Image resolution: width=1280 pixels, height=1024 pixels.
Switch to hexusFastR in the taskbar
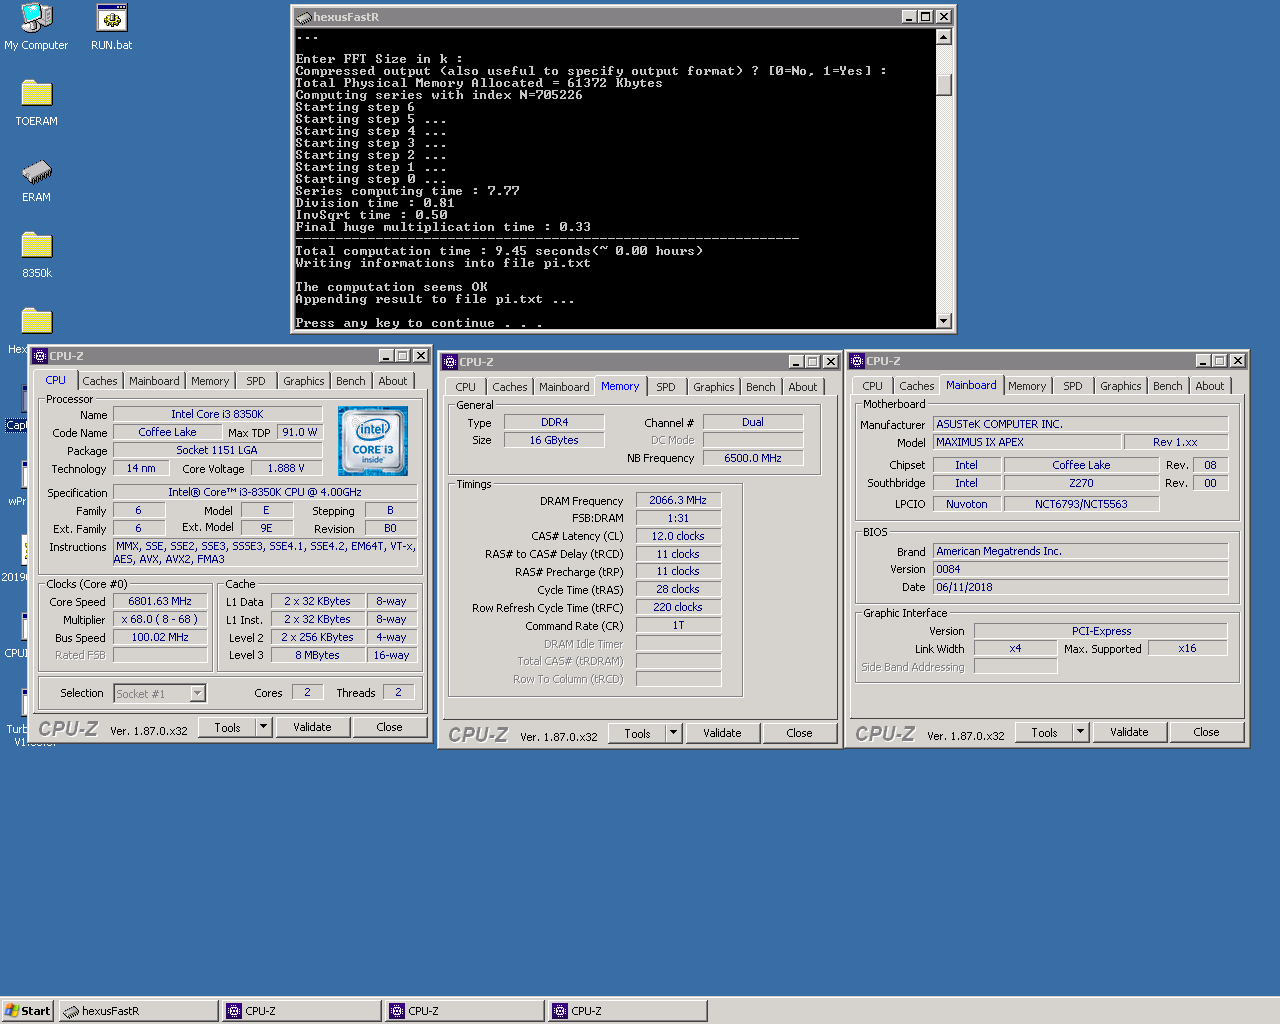pyautogui.click(x=138, y=1011)
